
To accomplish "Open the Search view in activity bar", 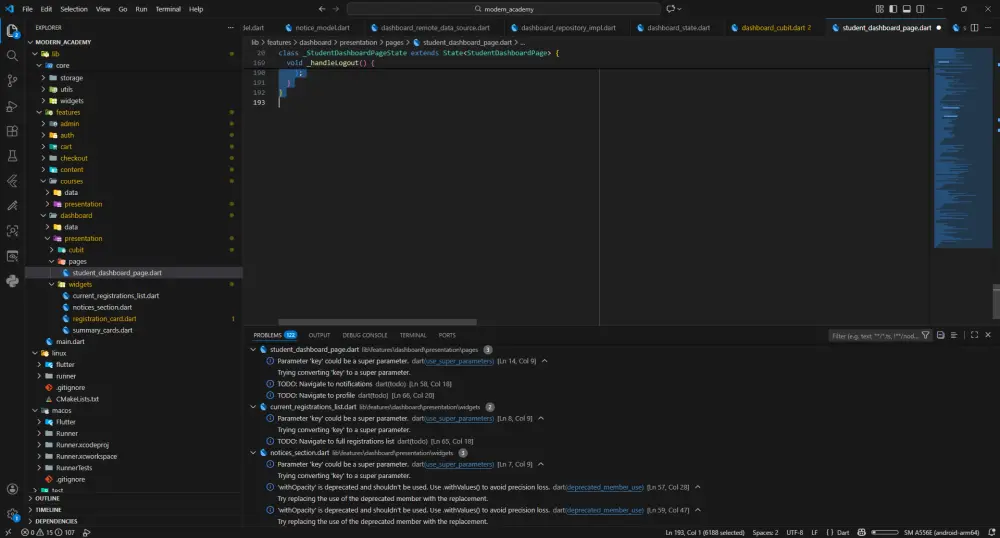I will (12, 55).
